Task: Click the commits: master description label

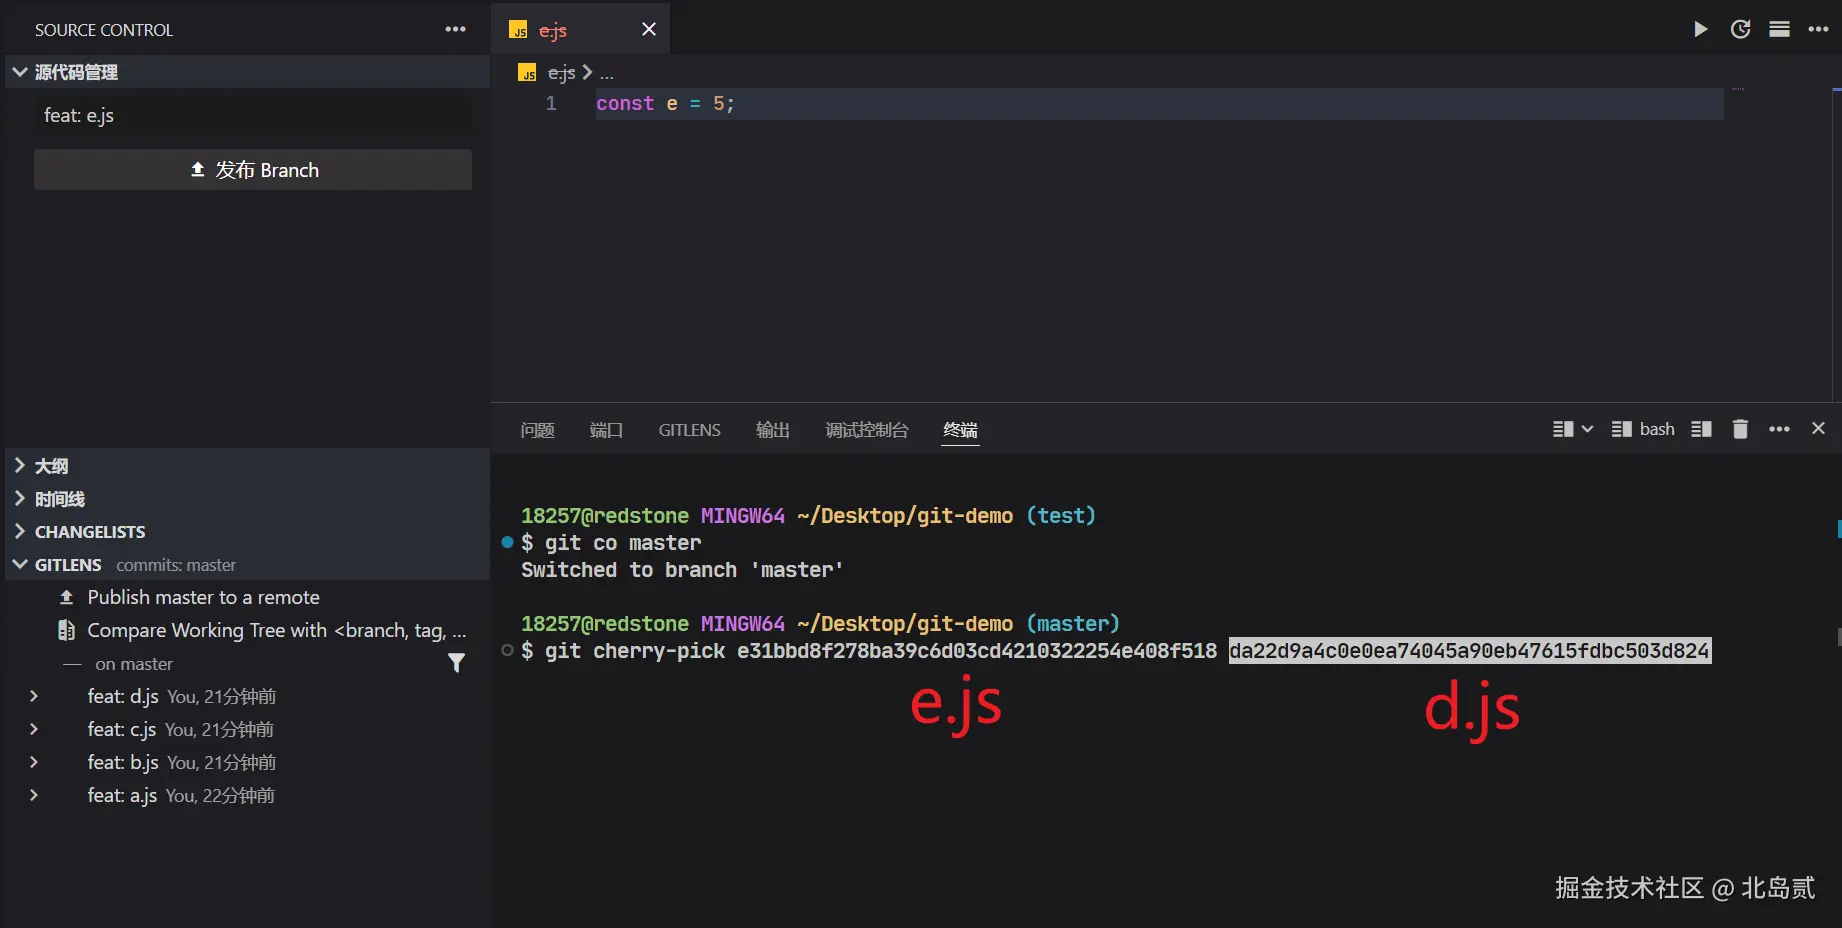Action: point(176,565)
